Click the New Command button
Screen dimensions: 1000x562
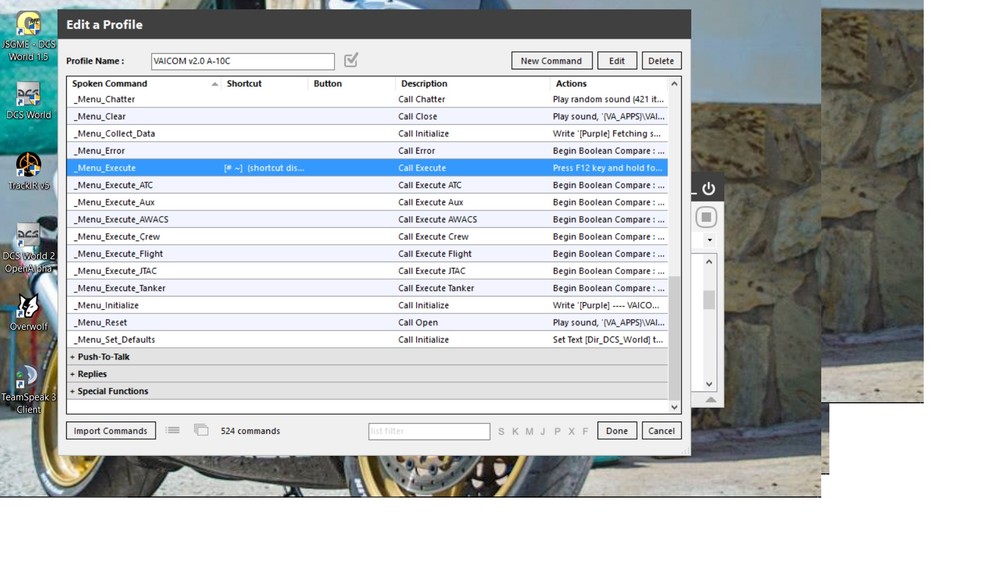(x=552, y=61)
